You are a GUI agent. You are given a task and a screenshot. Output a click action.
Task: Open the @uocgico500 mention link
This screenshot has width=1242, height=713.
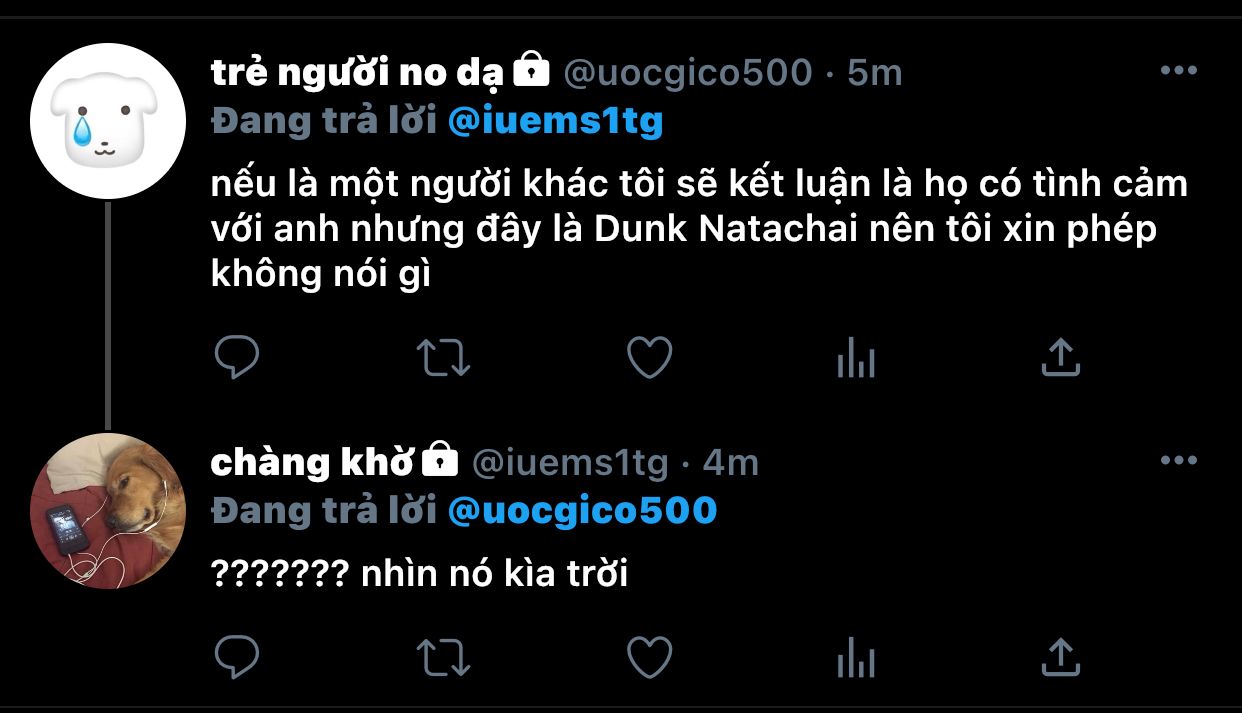click(x=582, y=511)
